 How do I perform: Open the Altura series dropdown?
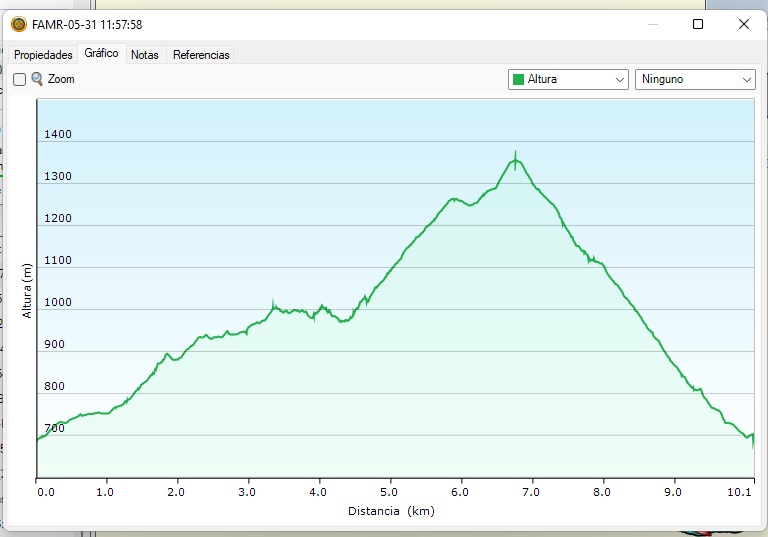coord(567,79)
